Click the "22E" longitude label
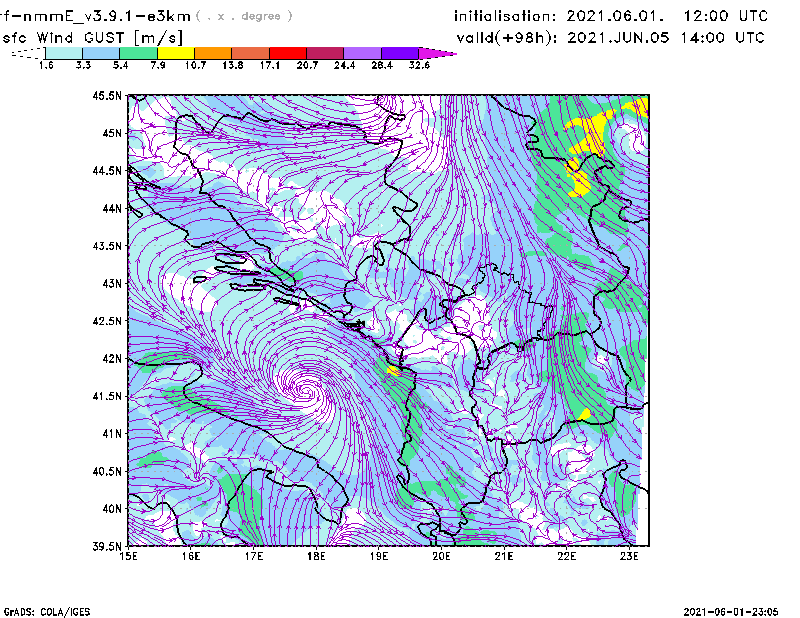This screenshot has width=800, height=618. pyautogui.click(x=566, y=556)
